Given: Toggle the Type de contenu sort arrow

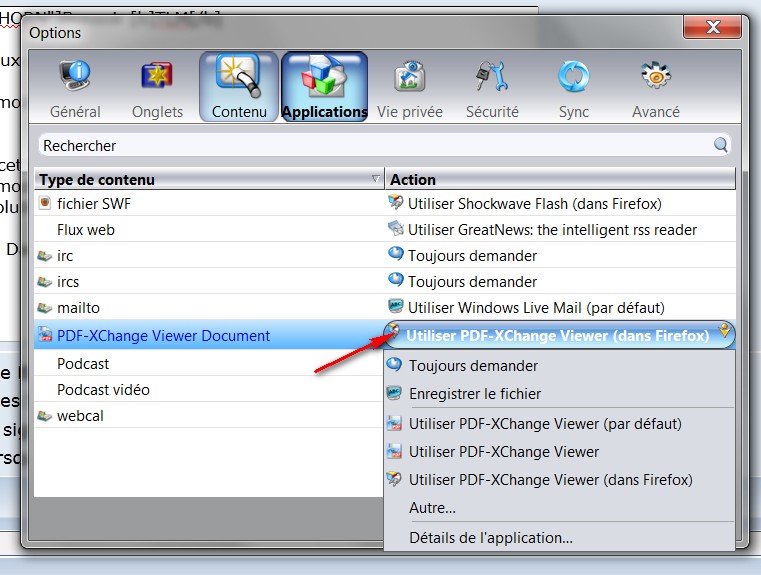Looking at the screenshot, I should pyautogui.click(x=376, y=179).
